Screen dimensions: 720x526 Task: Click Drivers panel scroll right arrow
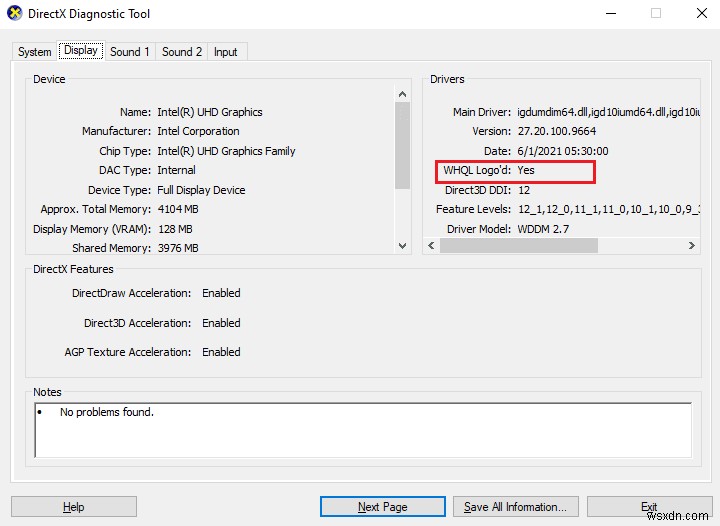[692, 246]
